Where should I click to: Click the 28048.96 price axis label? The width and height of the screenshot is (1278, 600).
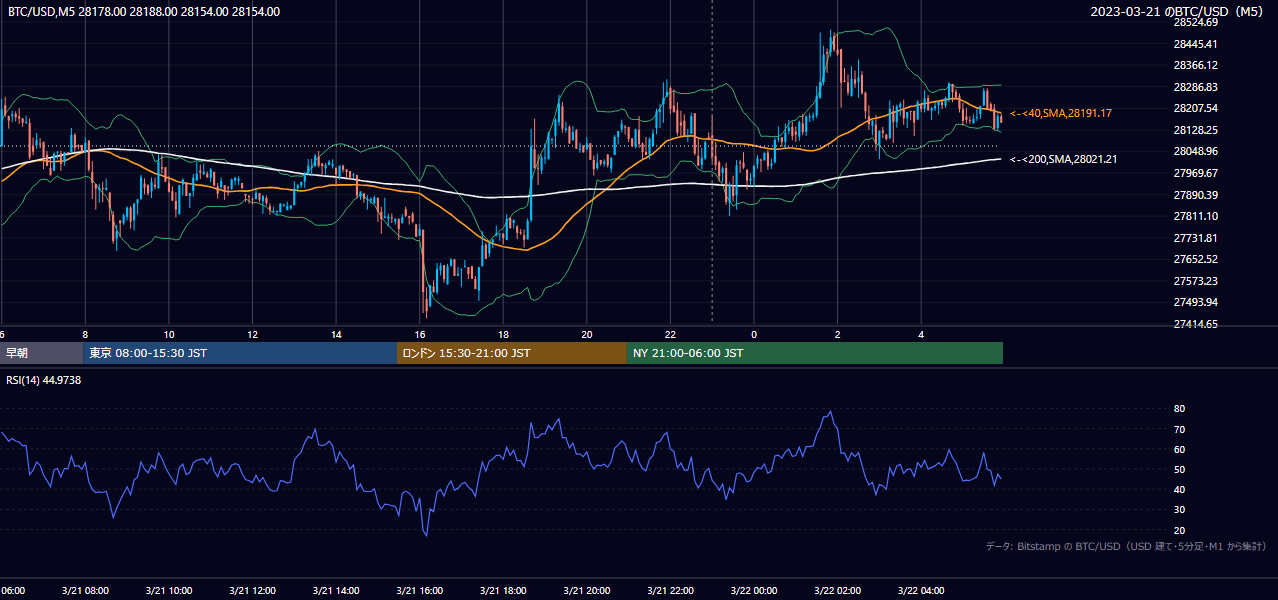pyautogui.click(x=1195, y=151)
